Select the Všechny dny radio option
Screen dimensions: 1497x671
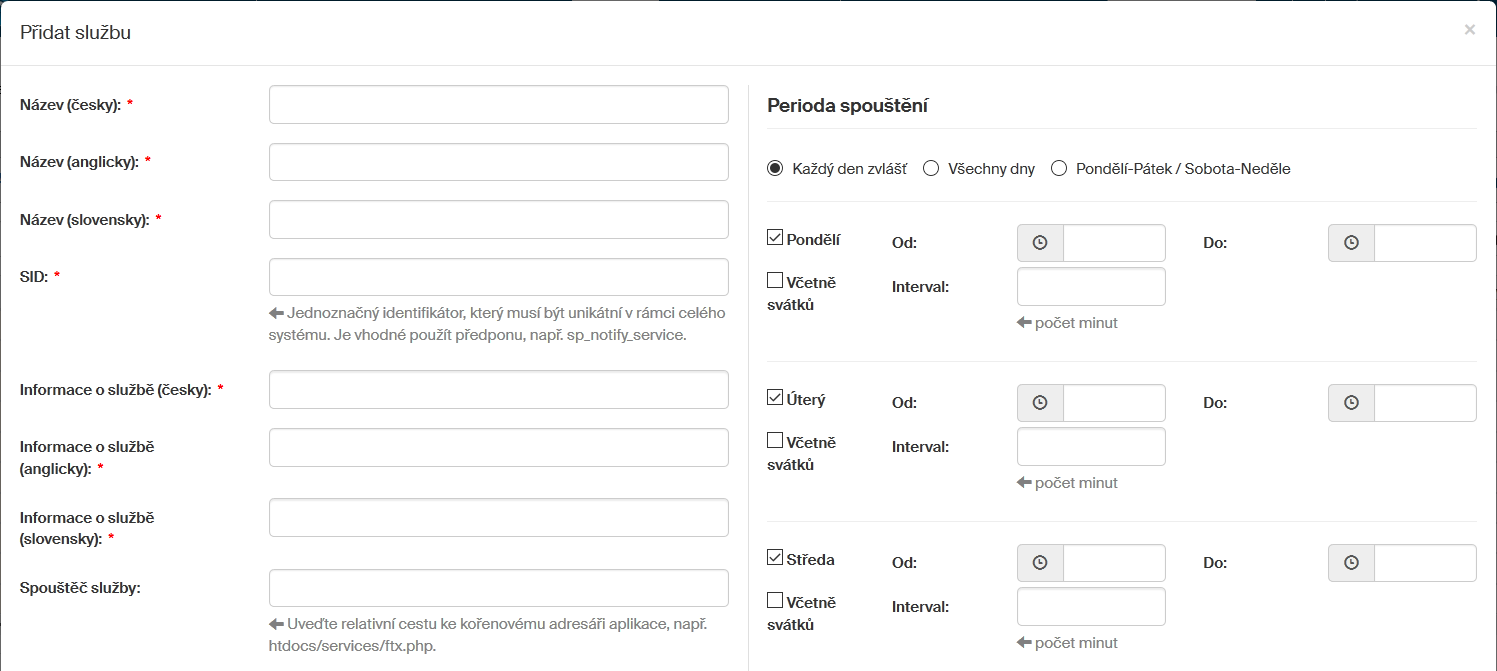(931, 169)
